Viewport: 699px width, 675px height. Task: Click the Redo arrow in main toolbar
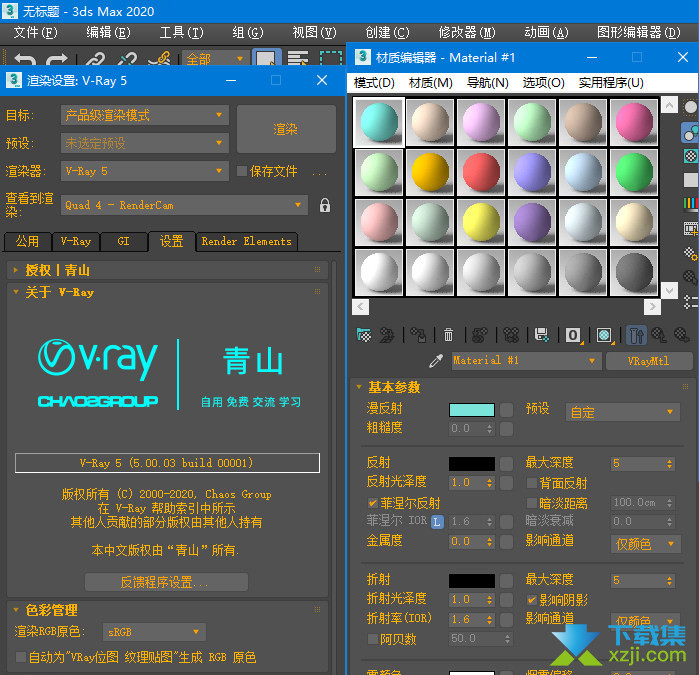(x=57, y=59)
